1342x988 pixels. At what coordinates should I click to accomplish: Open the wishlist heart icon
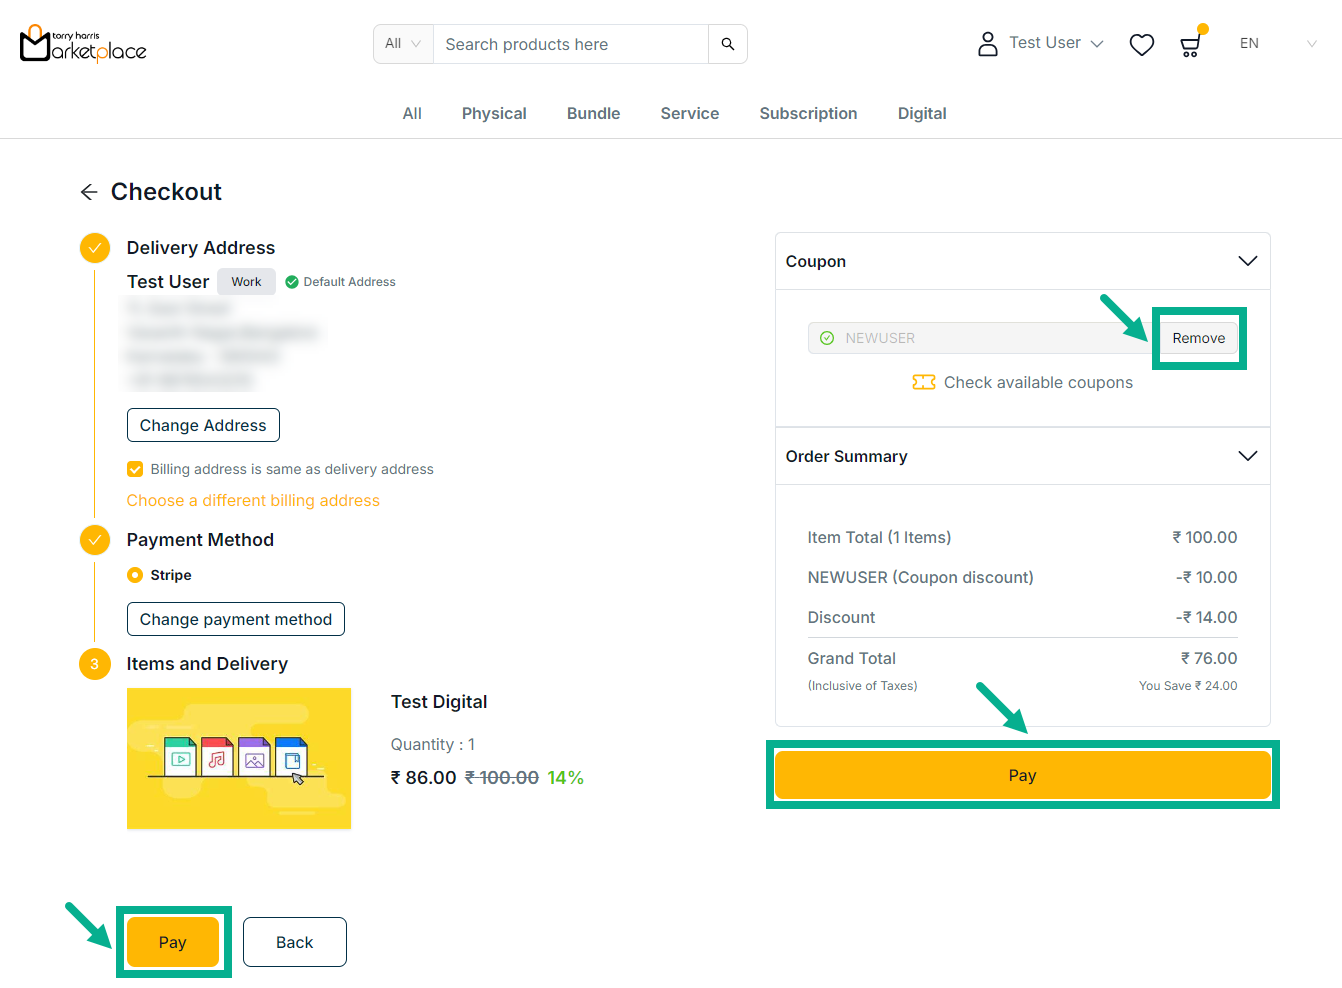(1141, 45)
